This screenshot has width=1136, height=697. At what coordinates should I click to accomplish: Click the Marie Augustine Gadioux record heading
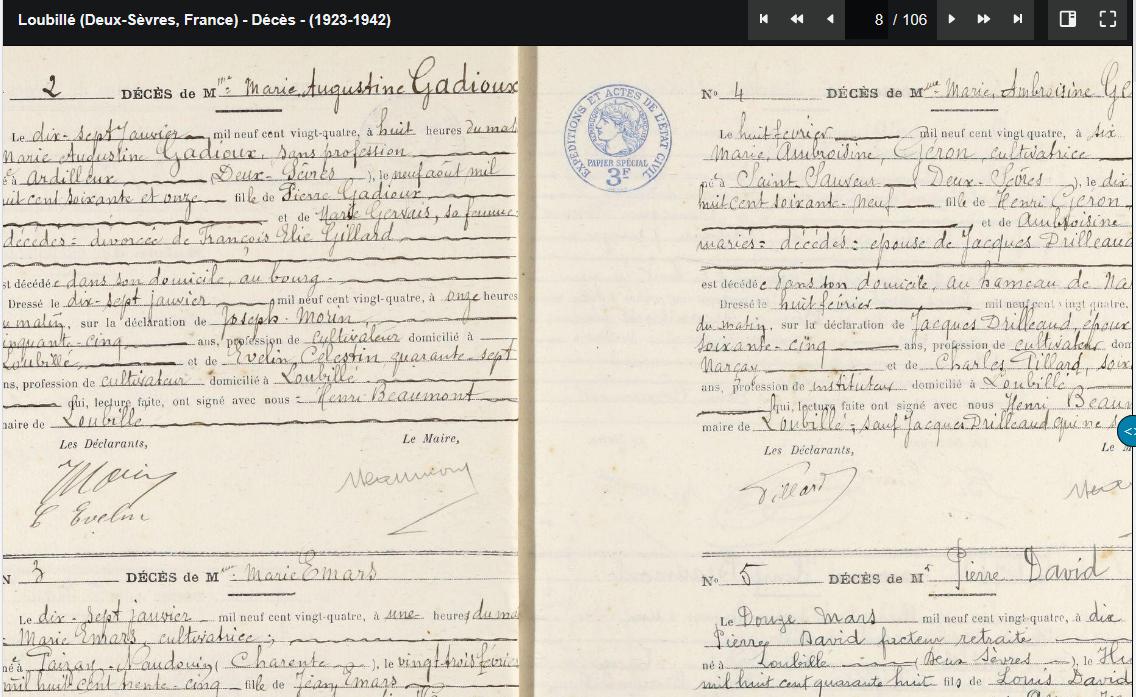[318, 91]
